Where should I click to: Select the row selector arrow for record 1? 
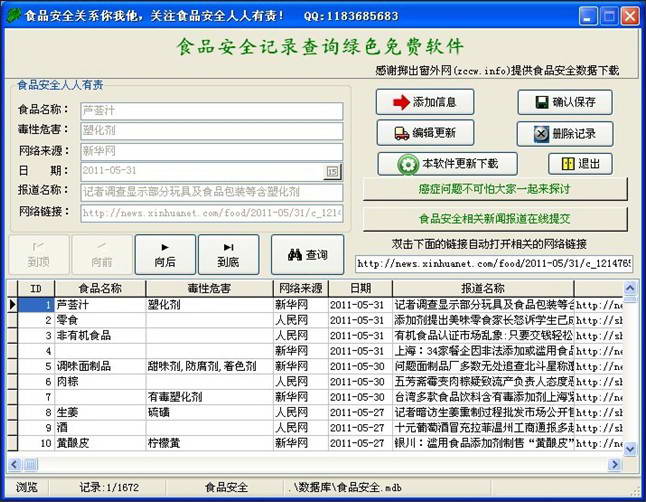click(12, 305)
